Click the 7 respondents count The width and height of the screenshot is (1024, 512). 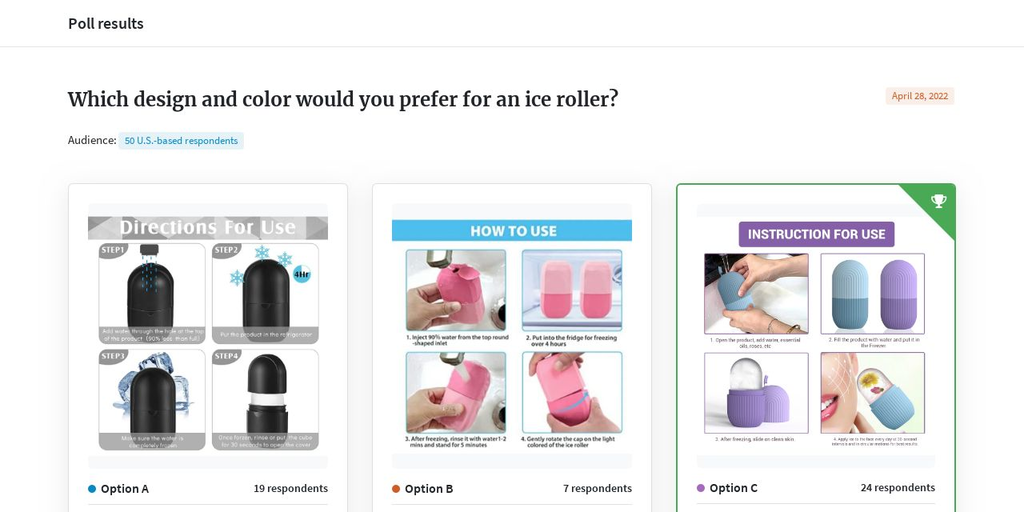(x=598, y=488)
